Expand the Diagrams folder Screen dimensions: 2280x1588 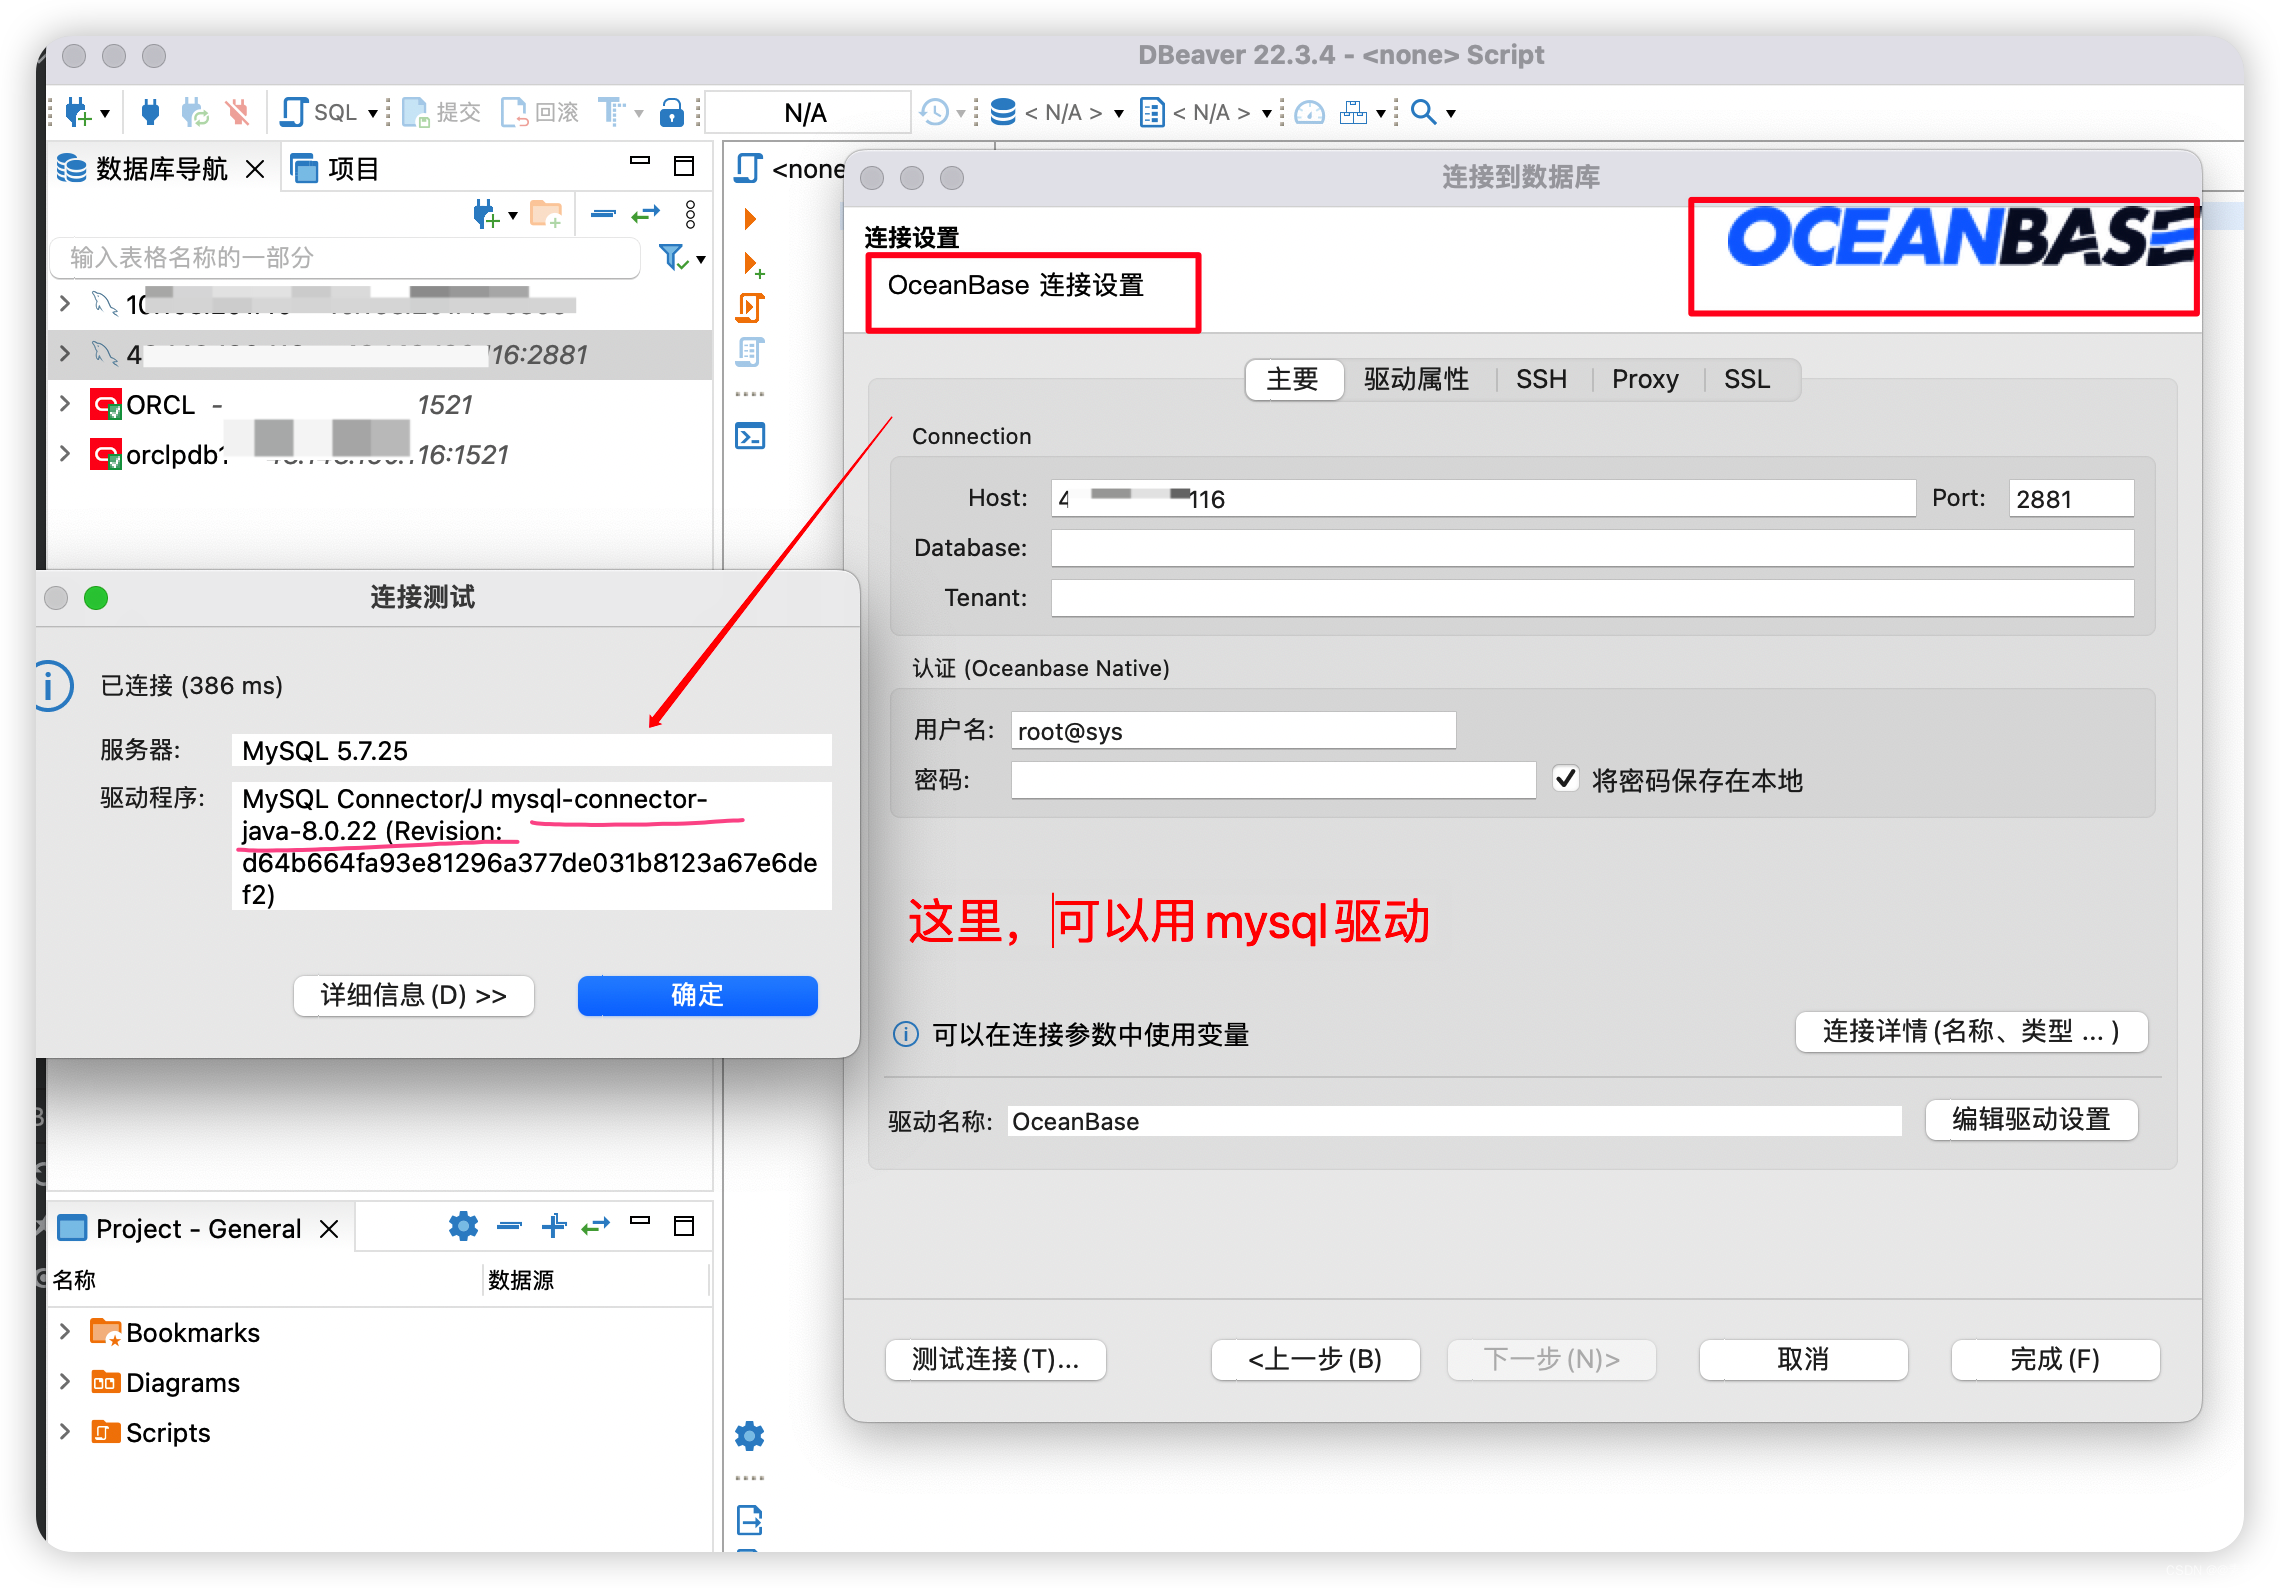tap(65, 1382)
